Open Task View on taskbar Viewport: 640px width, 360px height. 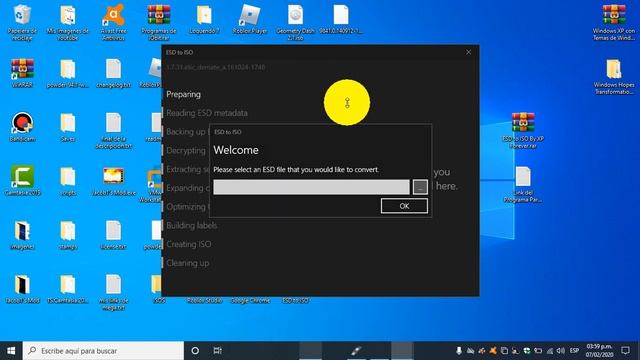click(218, 351)
